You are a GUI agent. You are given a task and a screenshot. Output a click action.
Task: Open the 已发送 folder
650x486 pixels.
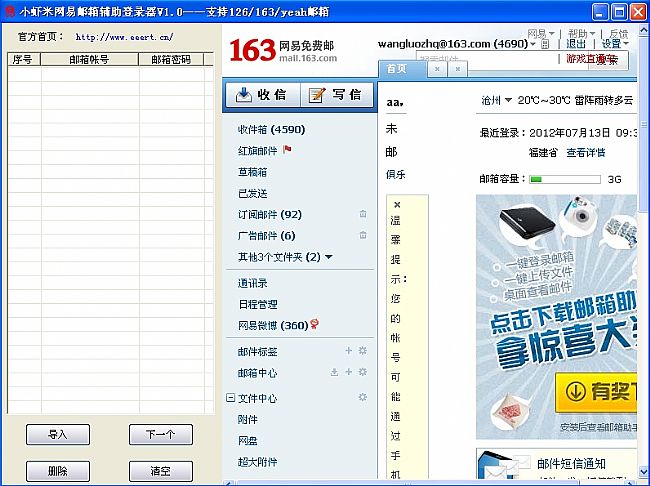(252, 193)
